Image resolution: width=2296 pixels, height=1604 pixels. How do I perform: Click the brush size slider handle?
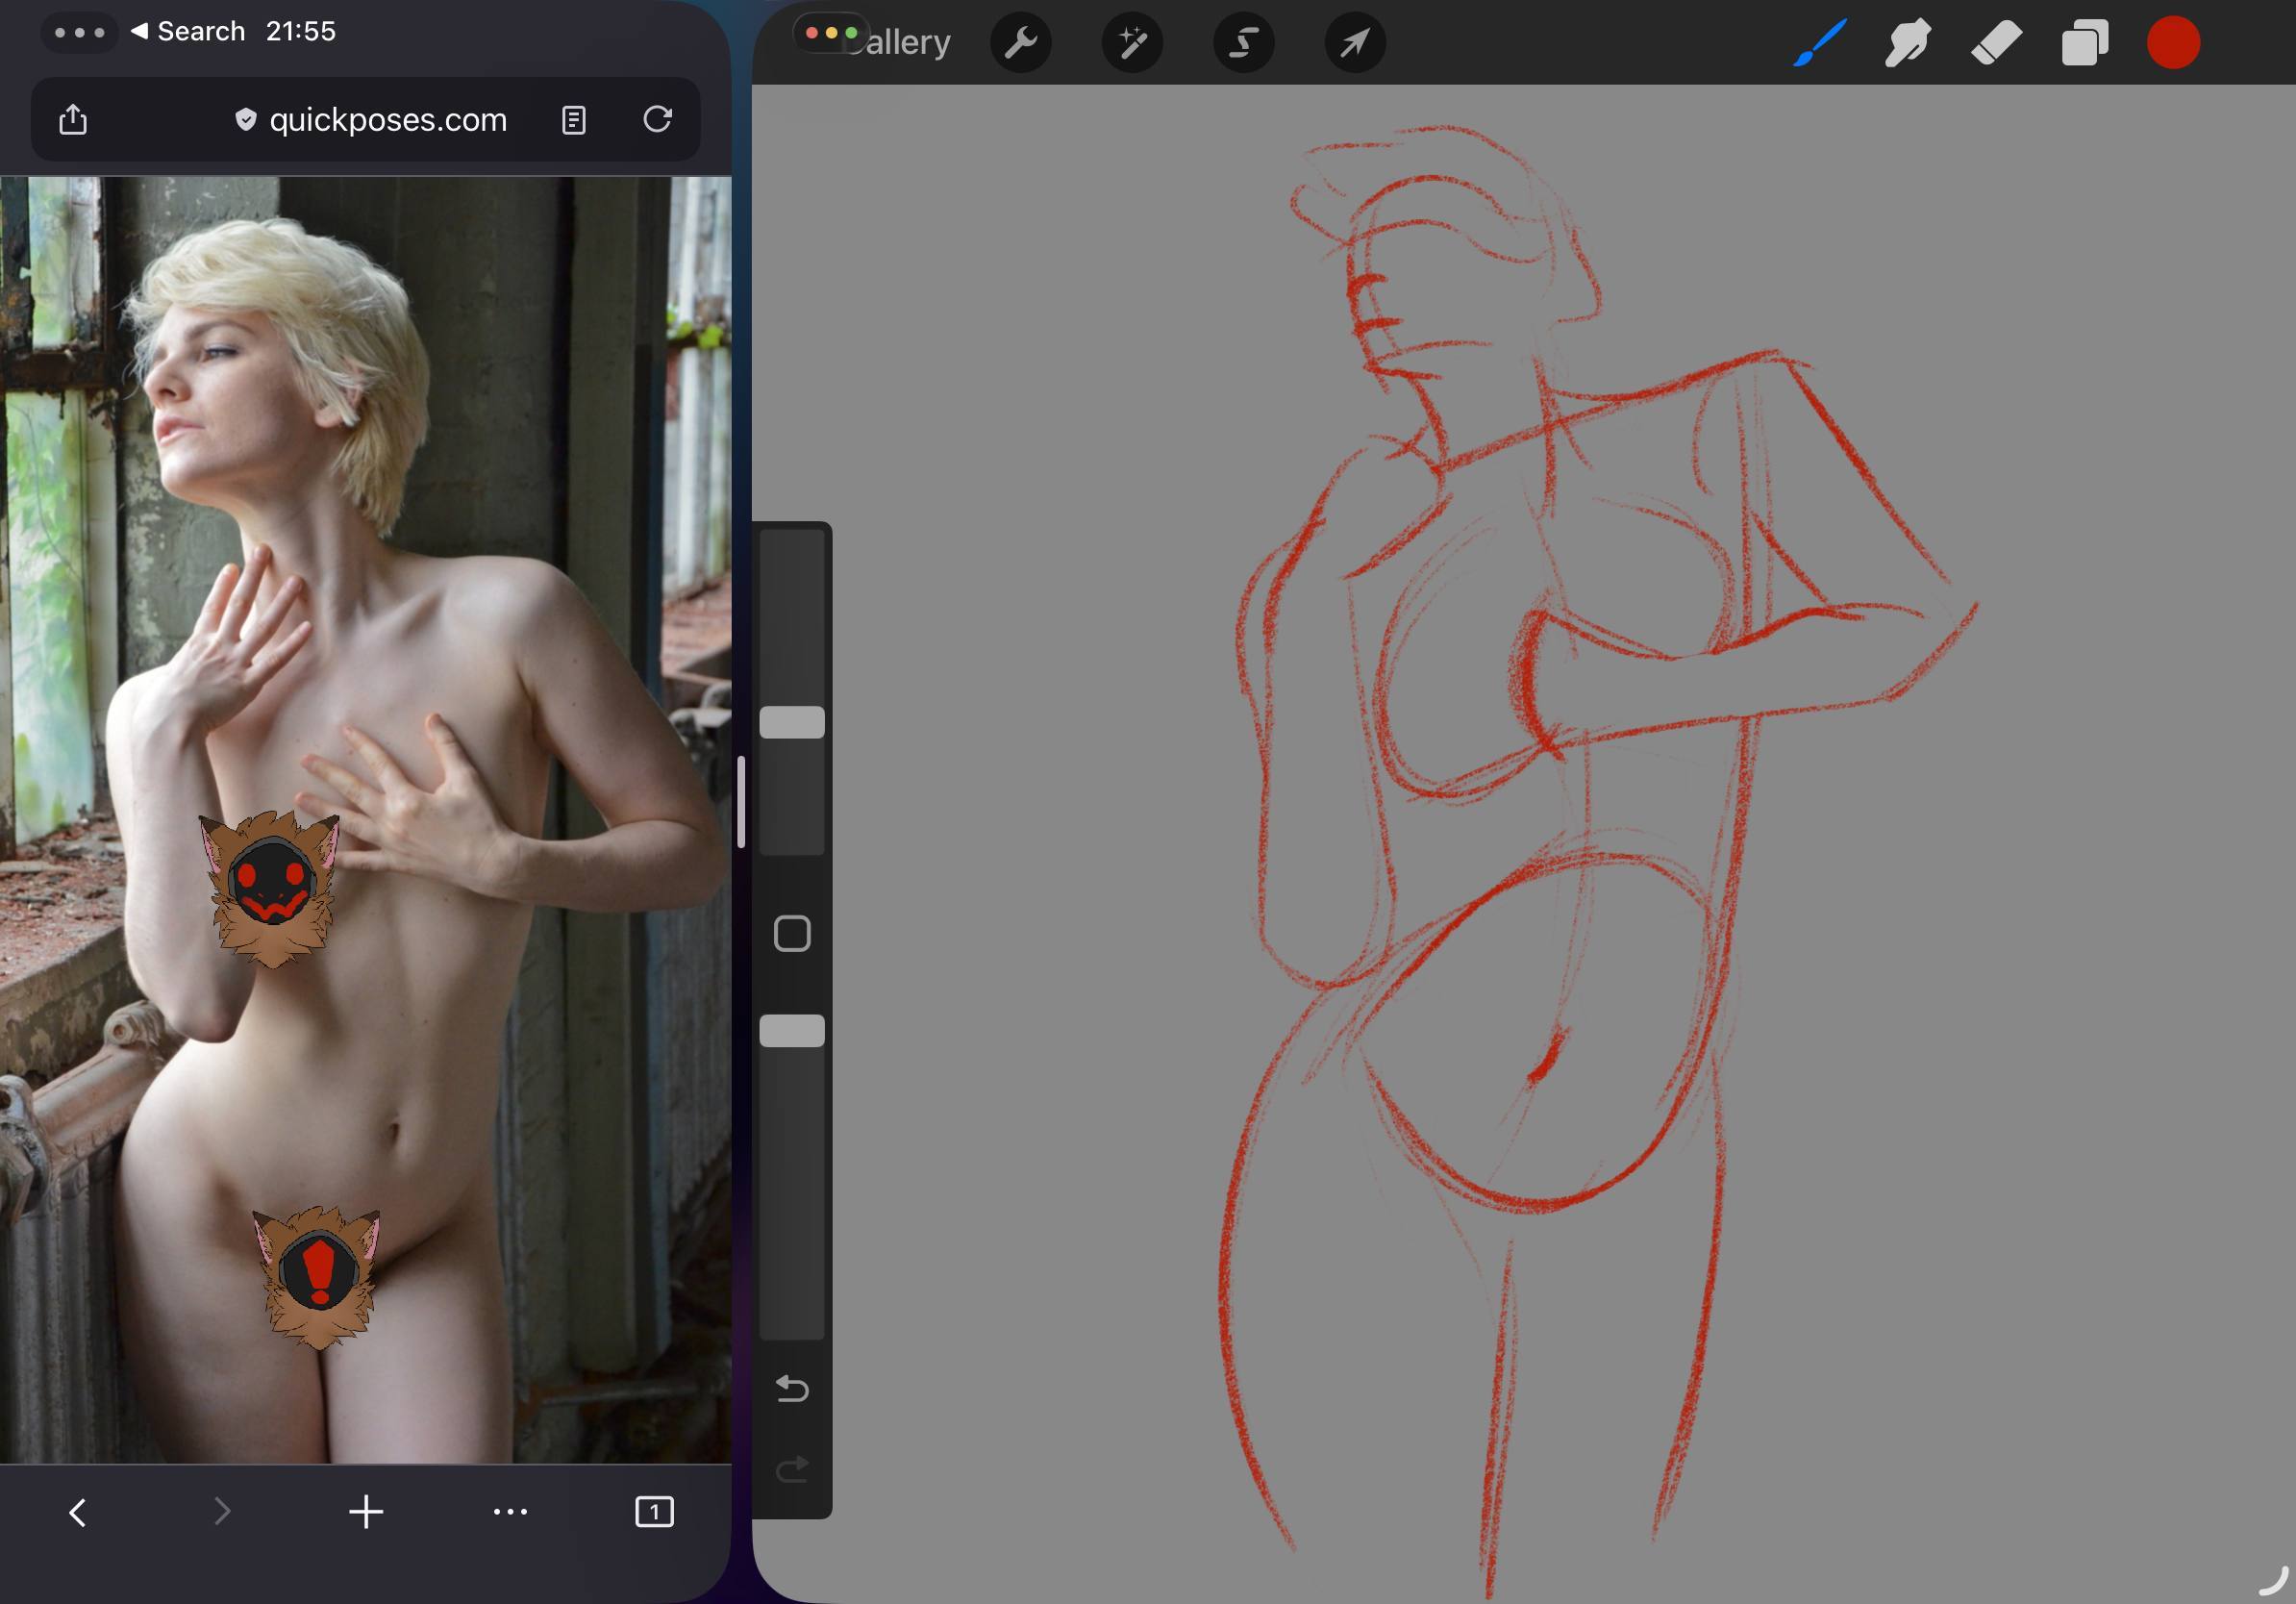[x=792, y=722]
